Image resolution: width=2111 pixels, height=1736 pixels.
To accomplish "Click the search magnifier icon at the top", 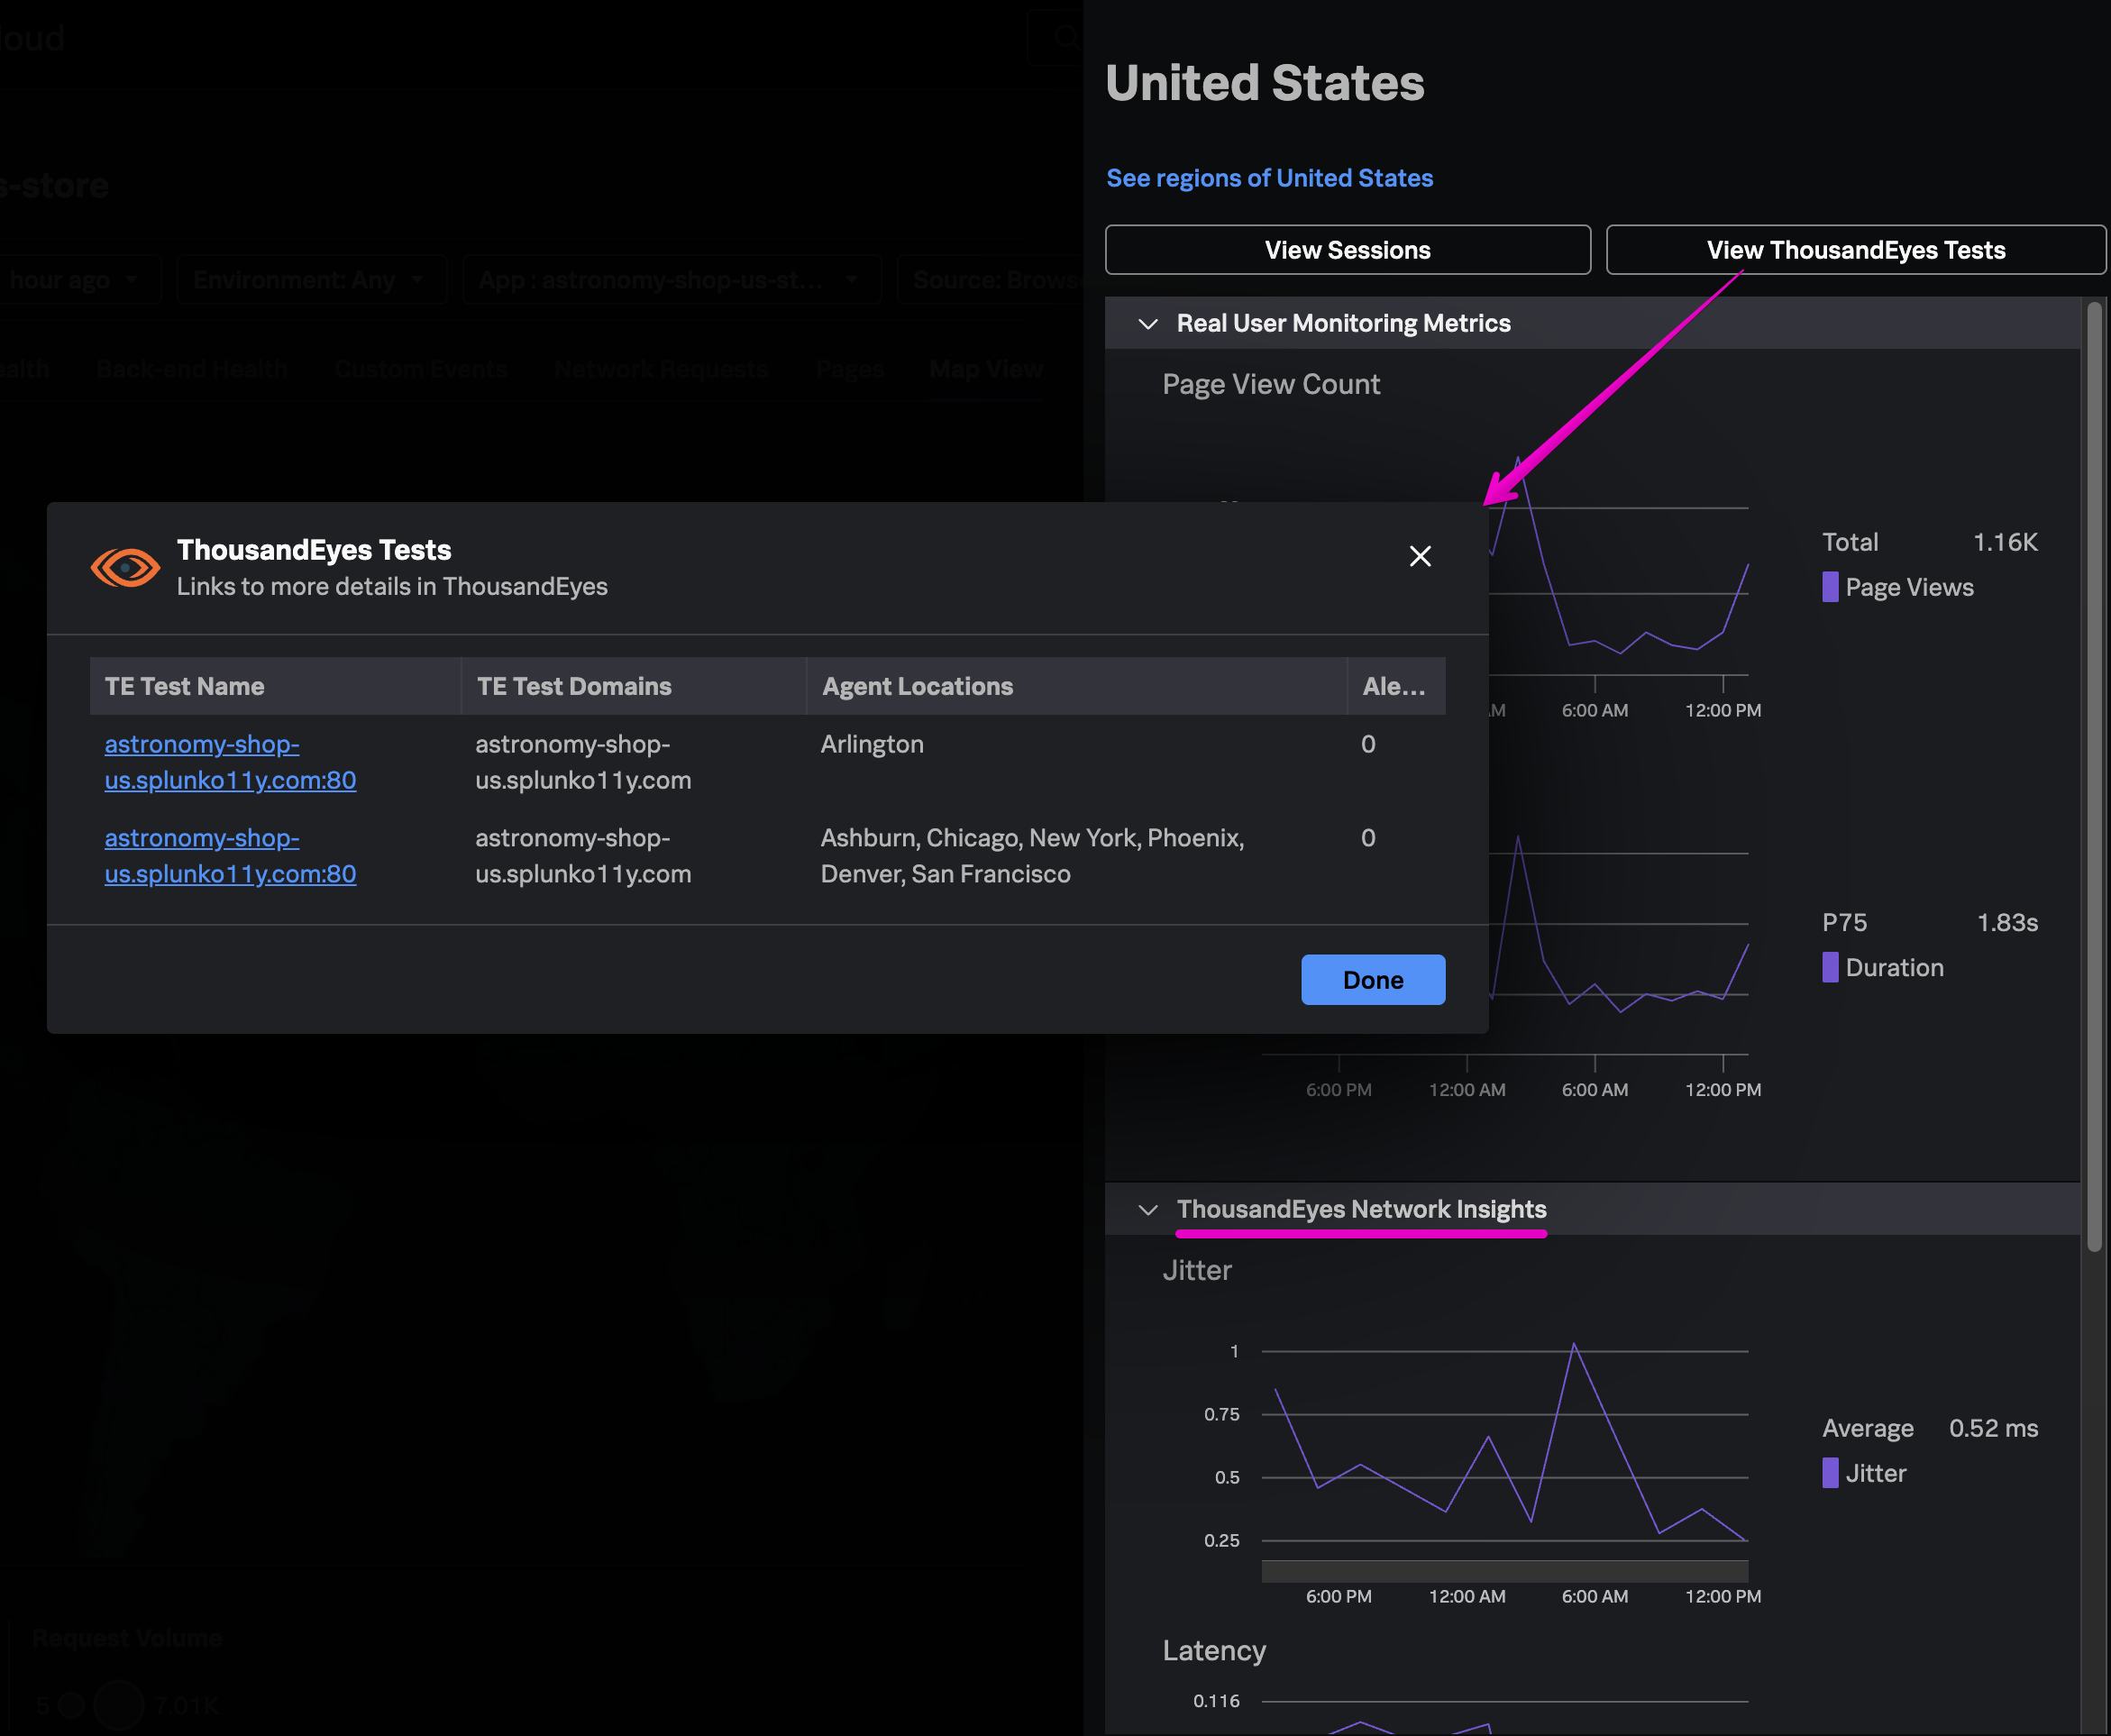I will [x=1064, y=37].
